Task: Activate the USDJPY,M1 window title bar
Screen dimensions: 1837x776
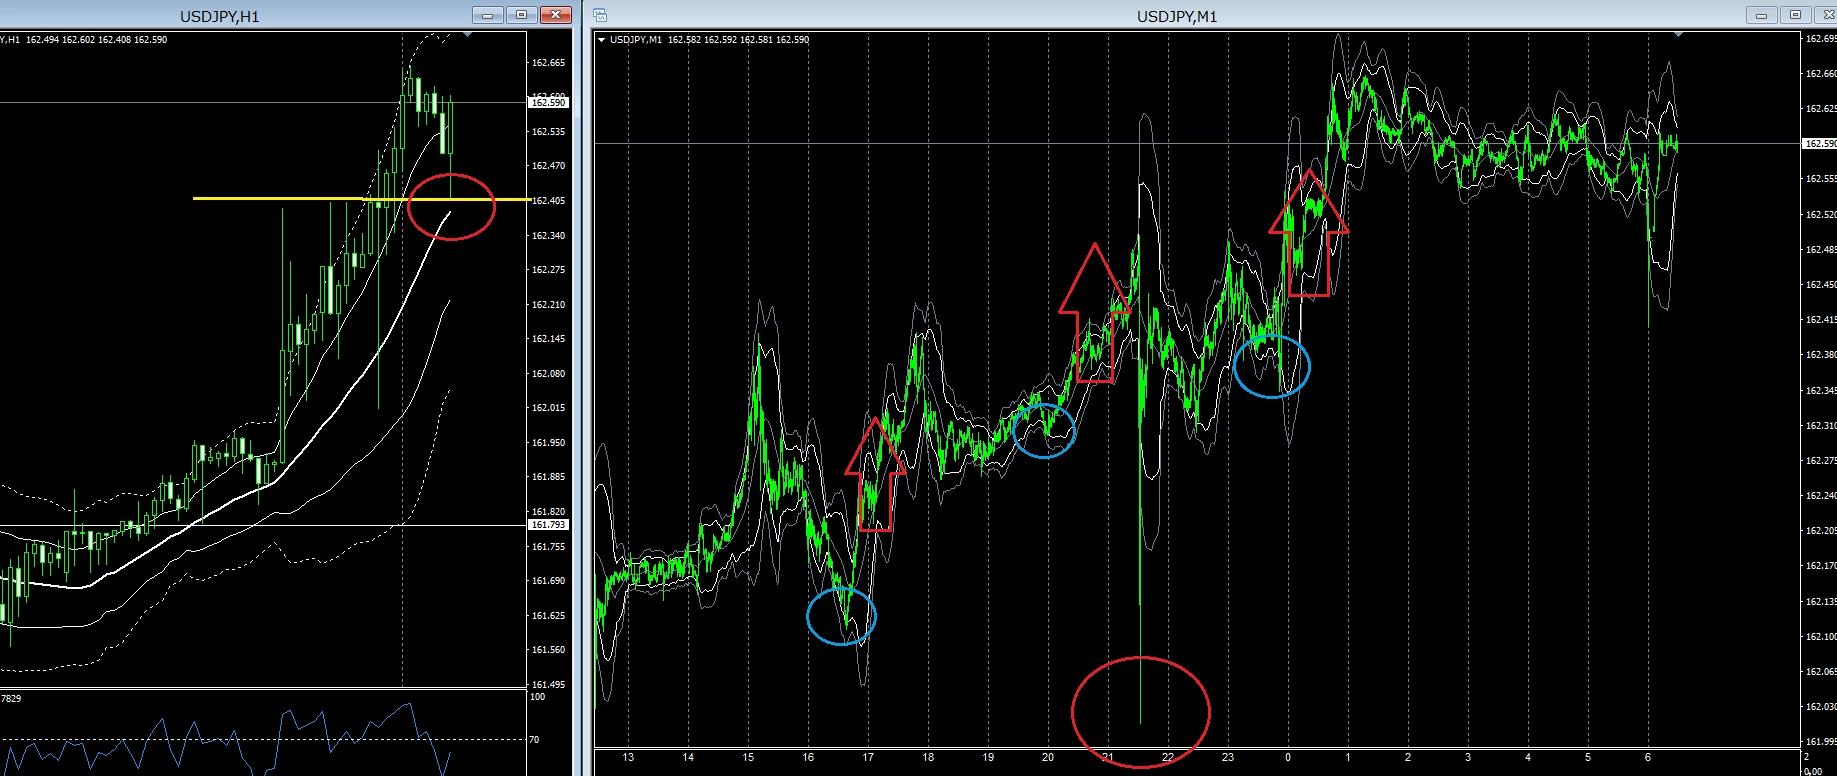Action: pyautogui.click(x=1177, y=16)
